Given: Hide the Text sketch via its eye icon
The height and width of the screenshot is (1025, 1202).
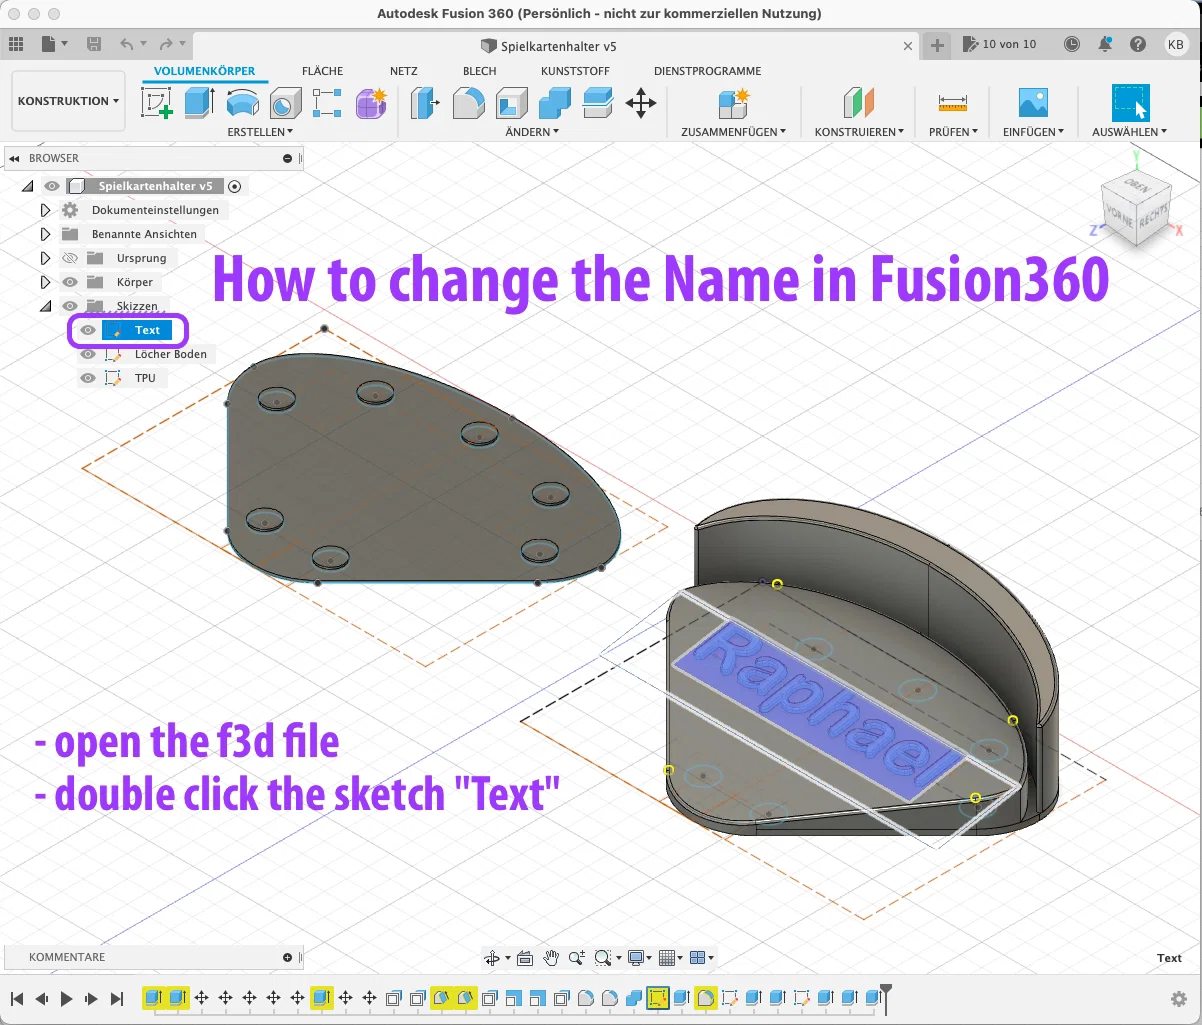Looking at the screenshot, I should (x=88, y=330).
